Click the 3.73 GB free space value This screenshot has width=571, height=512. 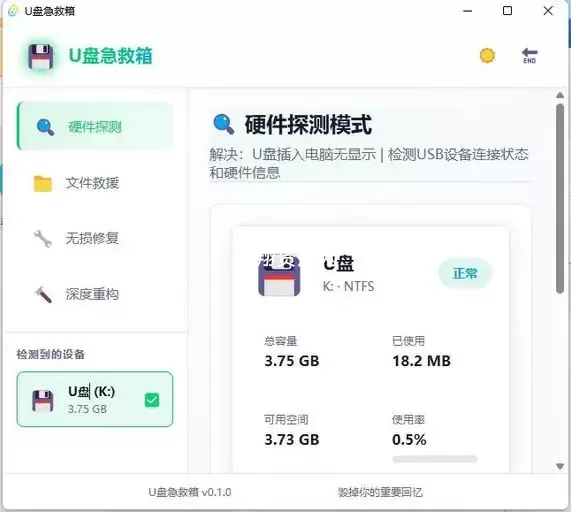point(292,440)
